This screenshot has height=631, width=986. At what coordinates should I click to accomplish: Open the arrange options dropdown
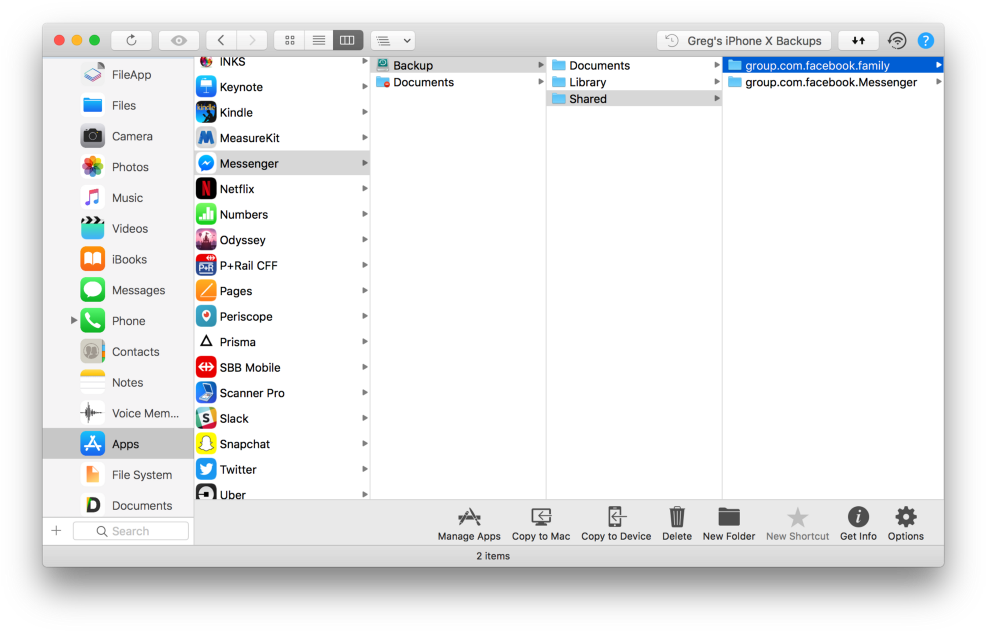(393, 40)
